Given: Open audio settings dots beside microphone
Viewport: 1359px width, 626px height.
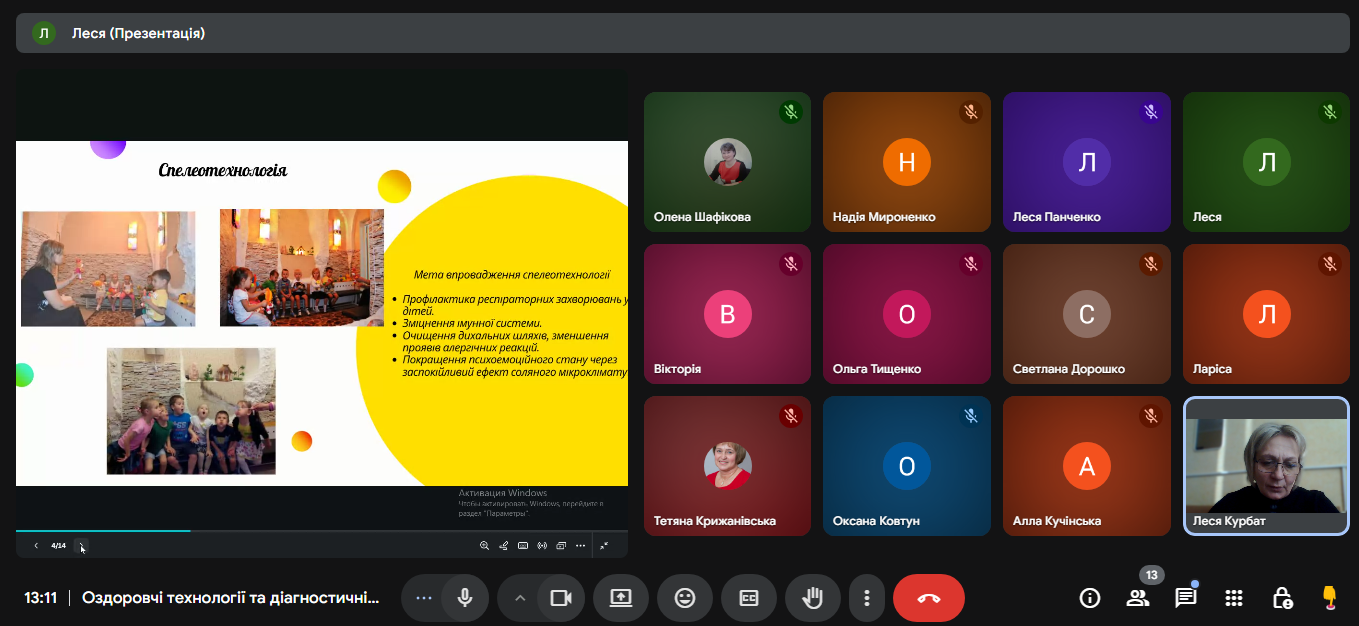Looking at the screenshot, I should (424, 598).
